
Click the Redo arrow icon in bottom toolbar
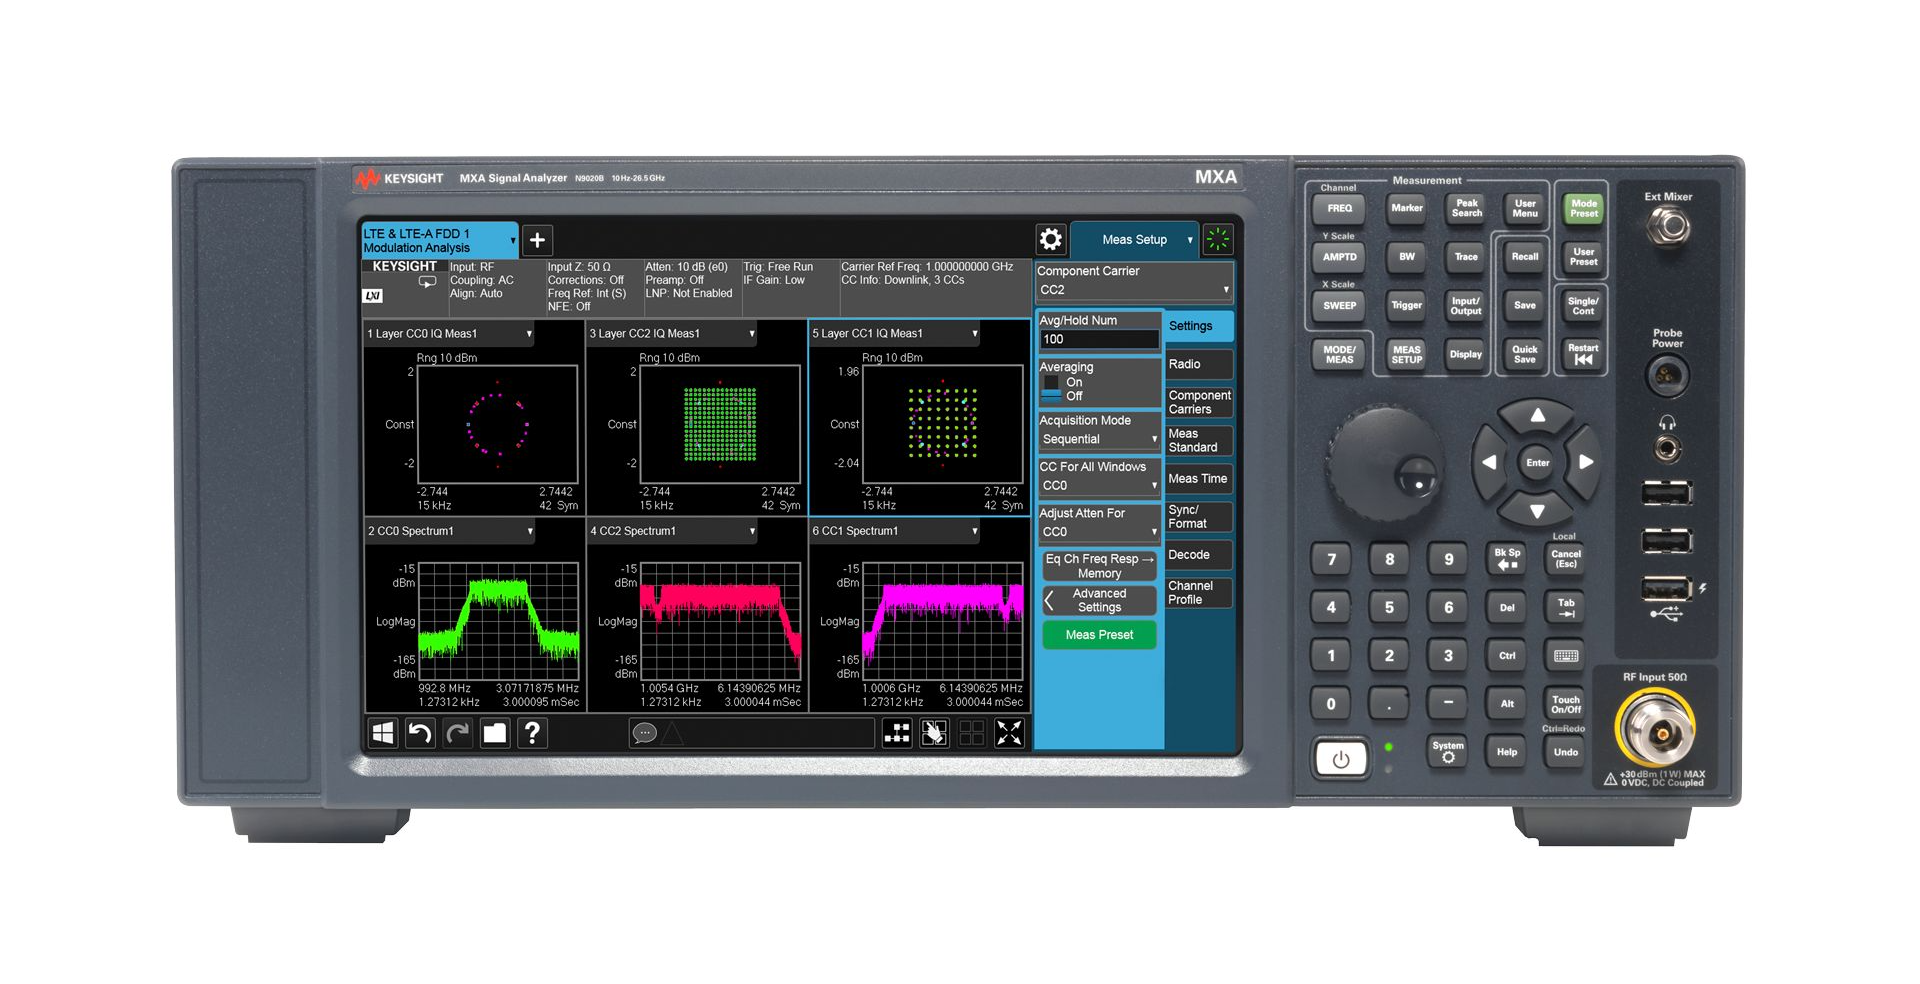pyautogui.click(x=457, y=733)
